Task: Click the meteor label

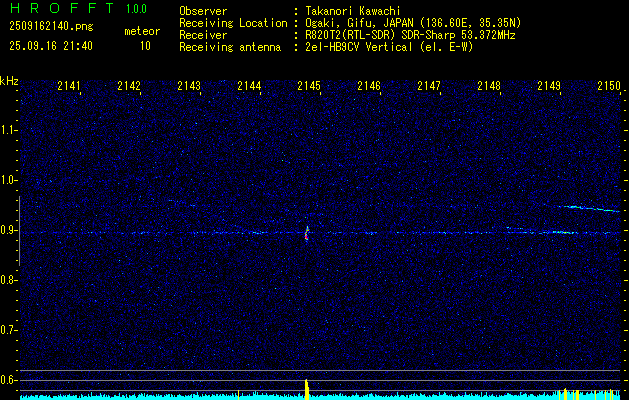Action: pyautogui.click(x=142, y=31)
